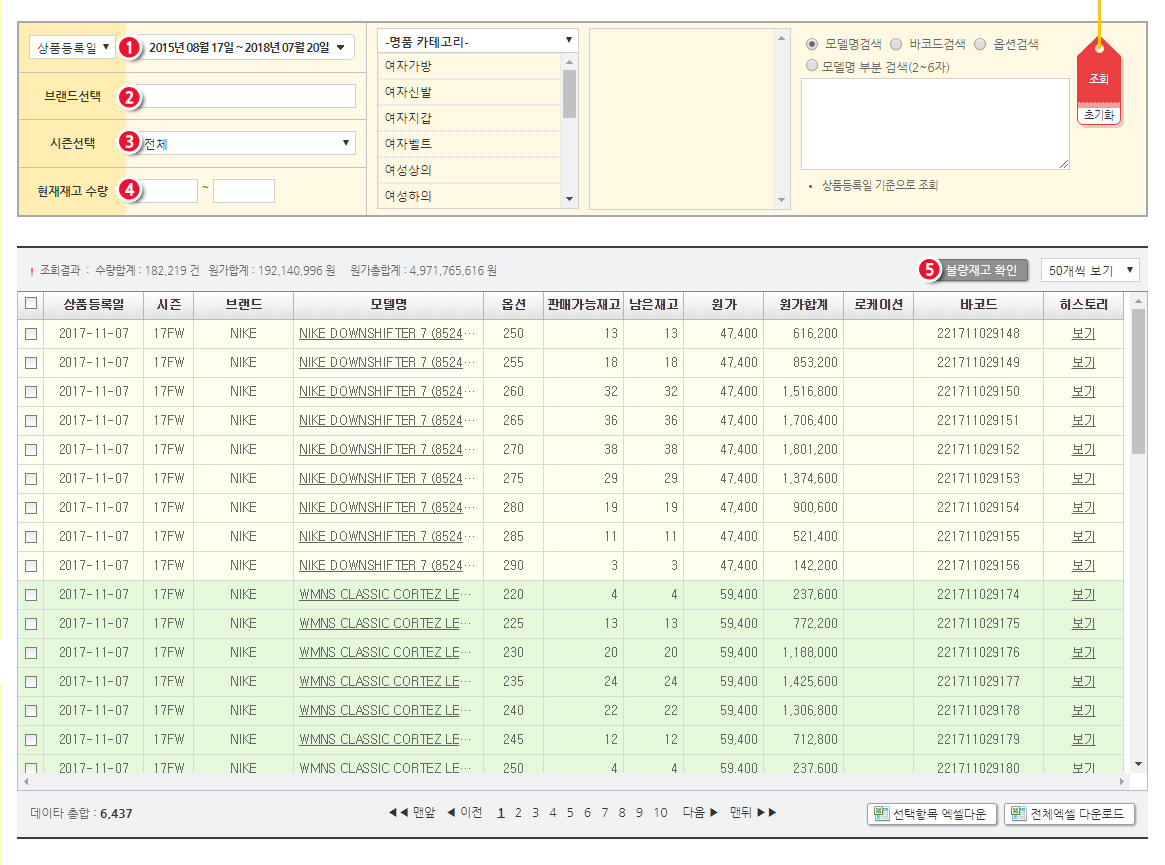The width and height of the screenshot is (1165, 865).
Task: Click table horizontal scrollbar right arrow
Action: click(1122, 782)
